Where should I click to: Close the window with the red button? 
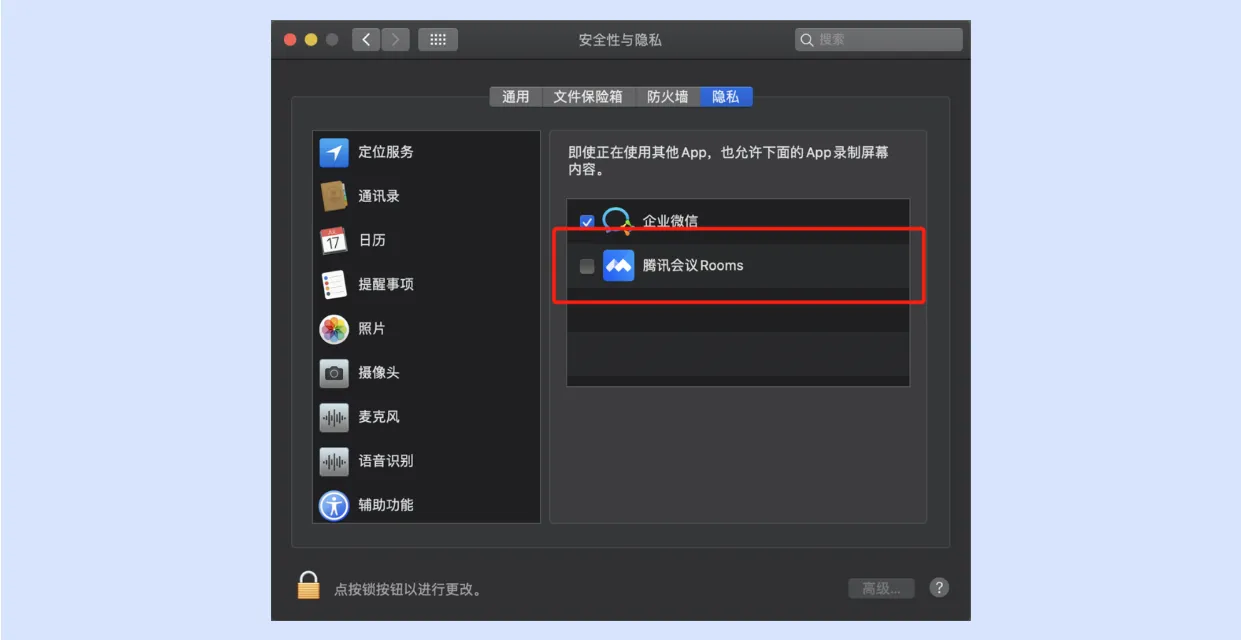pyautogui.click(x=291, y=39)
